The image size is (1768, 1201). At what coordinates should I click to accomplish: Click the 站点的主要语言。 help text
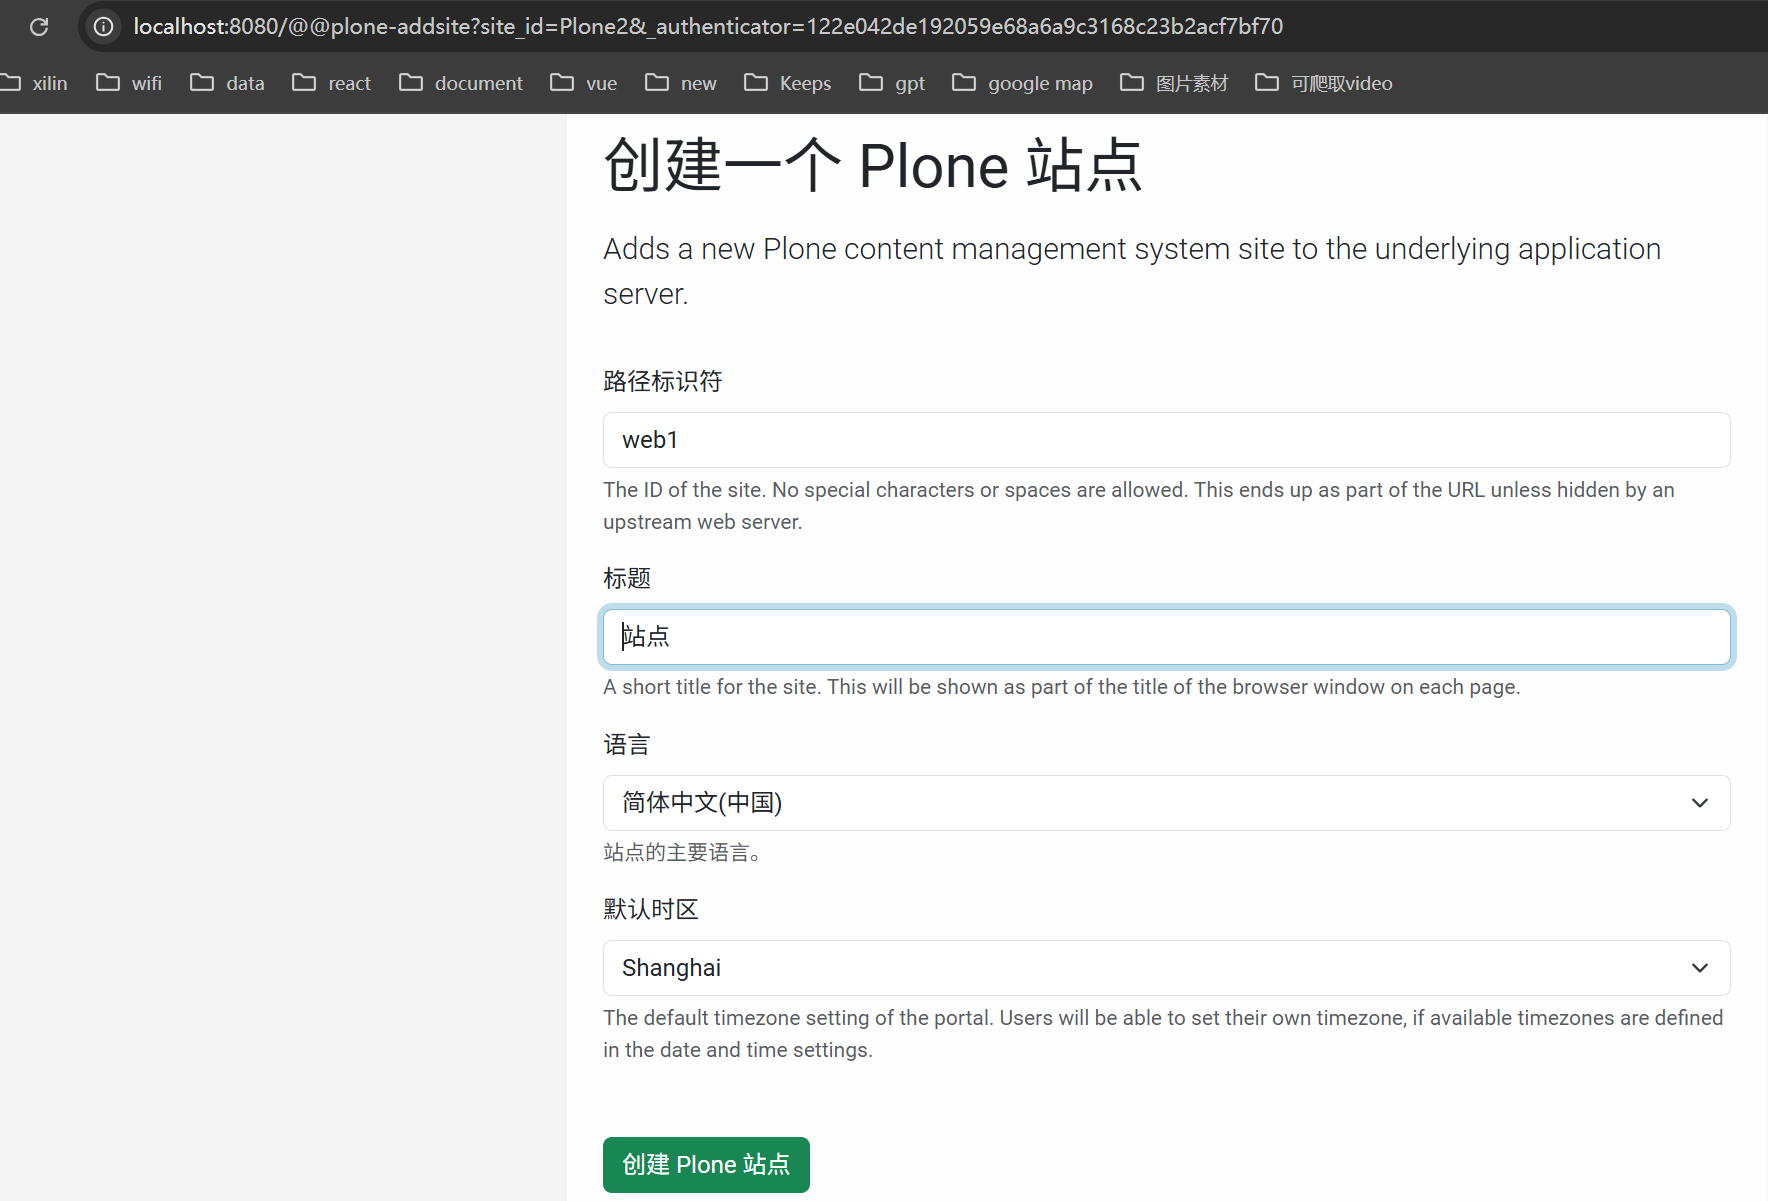pos(686,852)
